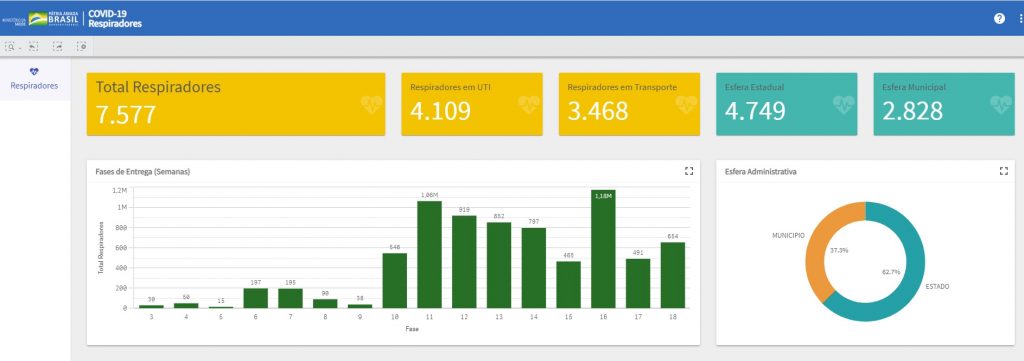This screenshot has width=1024, height=361.
Task: Open the smart search selection tool
Action: click(x=11, y=46)
